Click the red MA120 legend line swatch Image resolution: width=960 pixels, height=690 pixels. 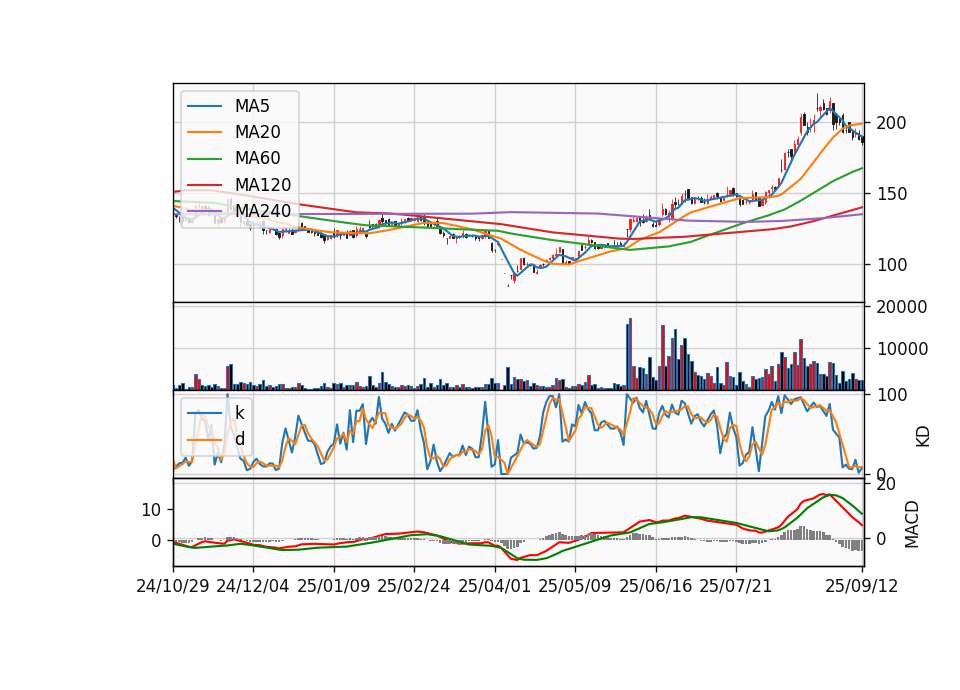pyautogui.click(x=204, y=185)
